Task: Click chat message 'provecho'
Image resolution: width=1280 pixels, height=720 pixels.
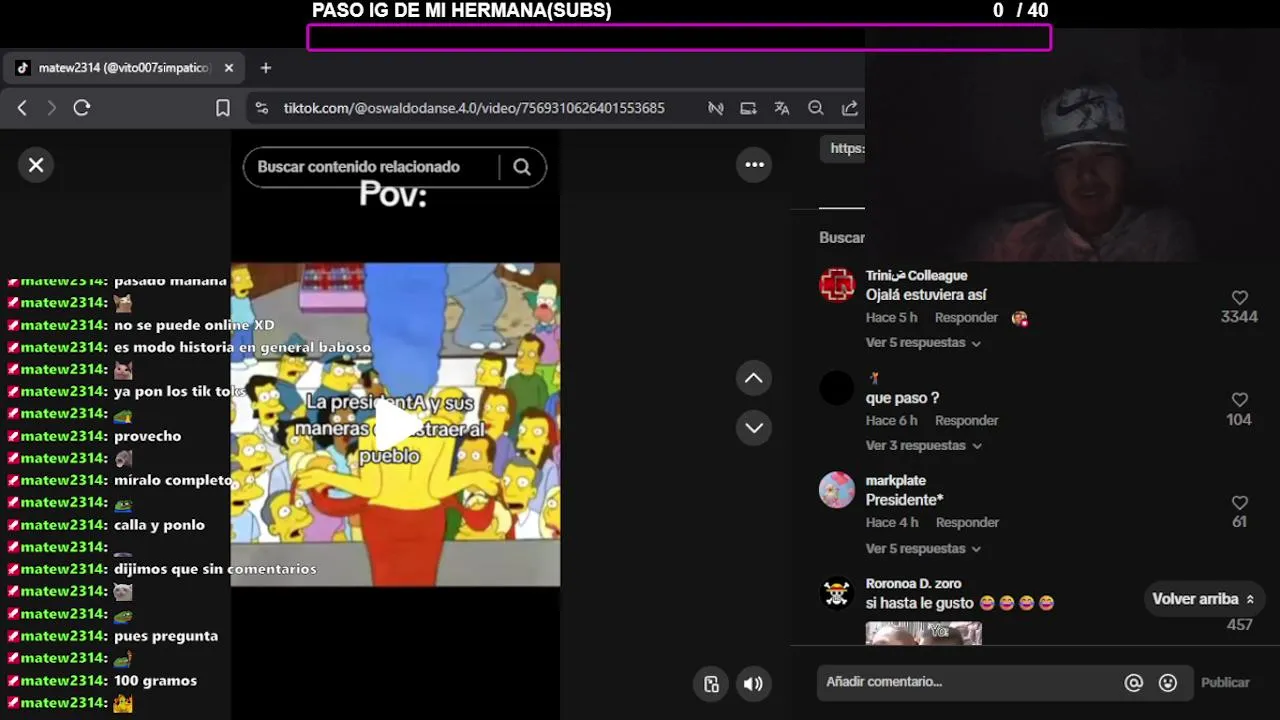Action: [148, 437]
